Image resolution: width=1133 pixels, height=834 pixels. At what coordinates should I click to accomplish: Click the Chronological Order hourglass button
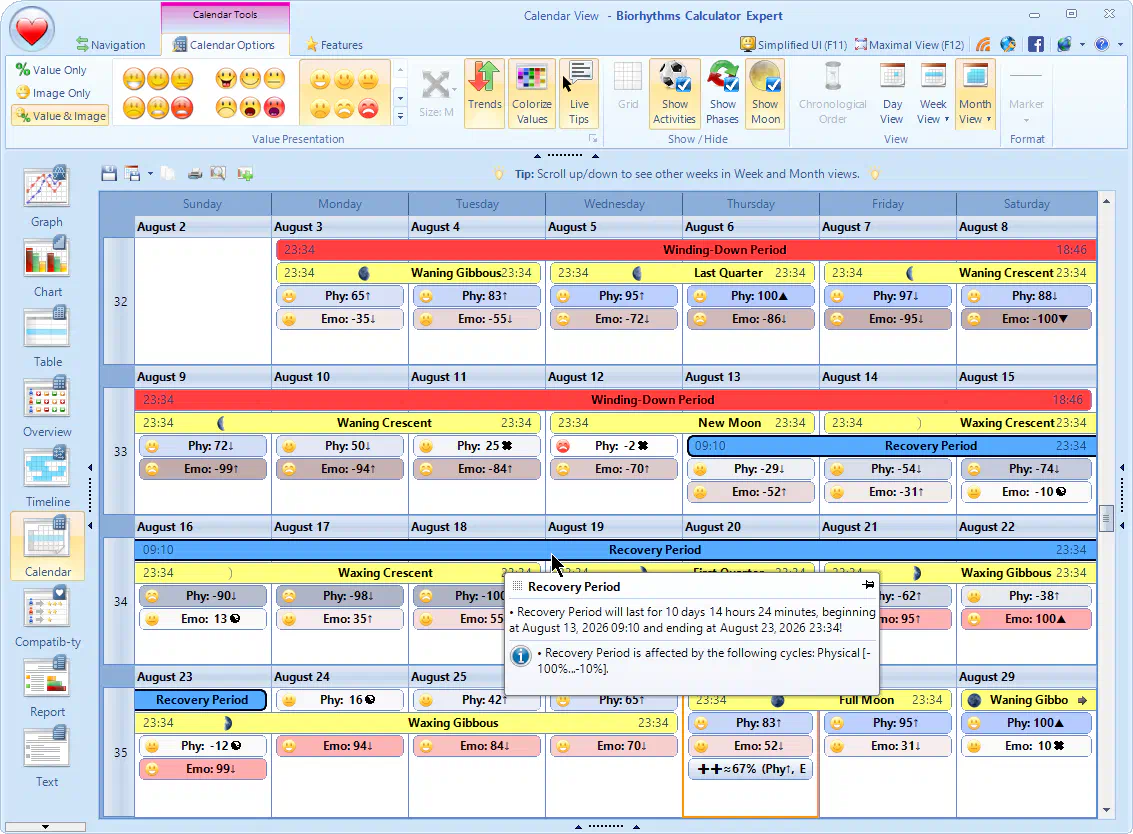pos(832,93)
